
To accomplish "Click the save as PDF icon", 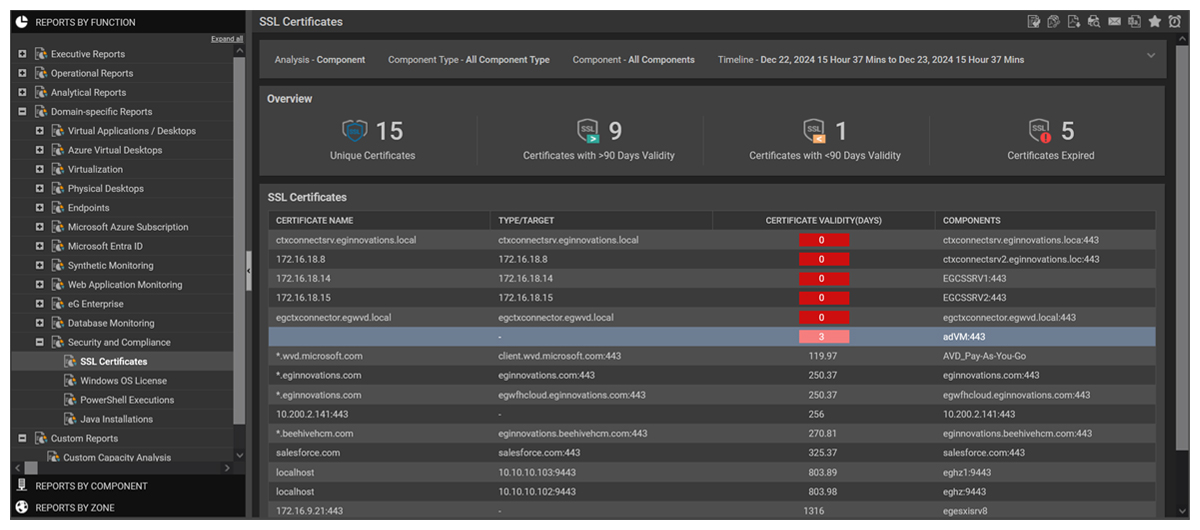I will pyautogui.click(x=1074, y=22).
